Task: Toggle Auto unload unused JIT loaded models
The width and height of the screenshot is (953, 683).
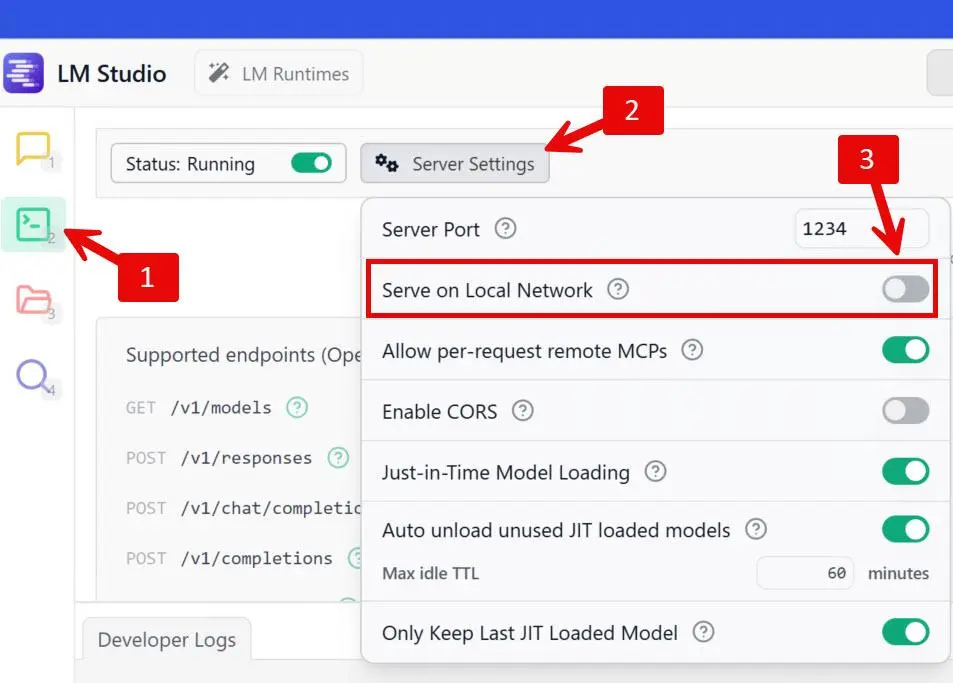Action: [905, 529]
